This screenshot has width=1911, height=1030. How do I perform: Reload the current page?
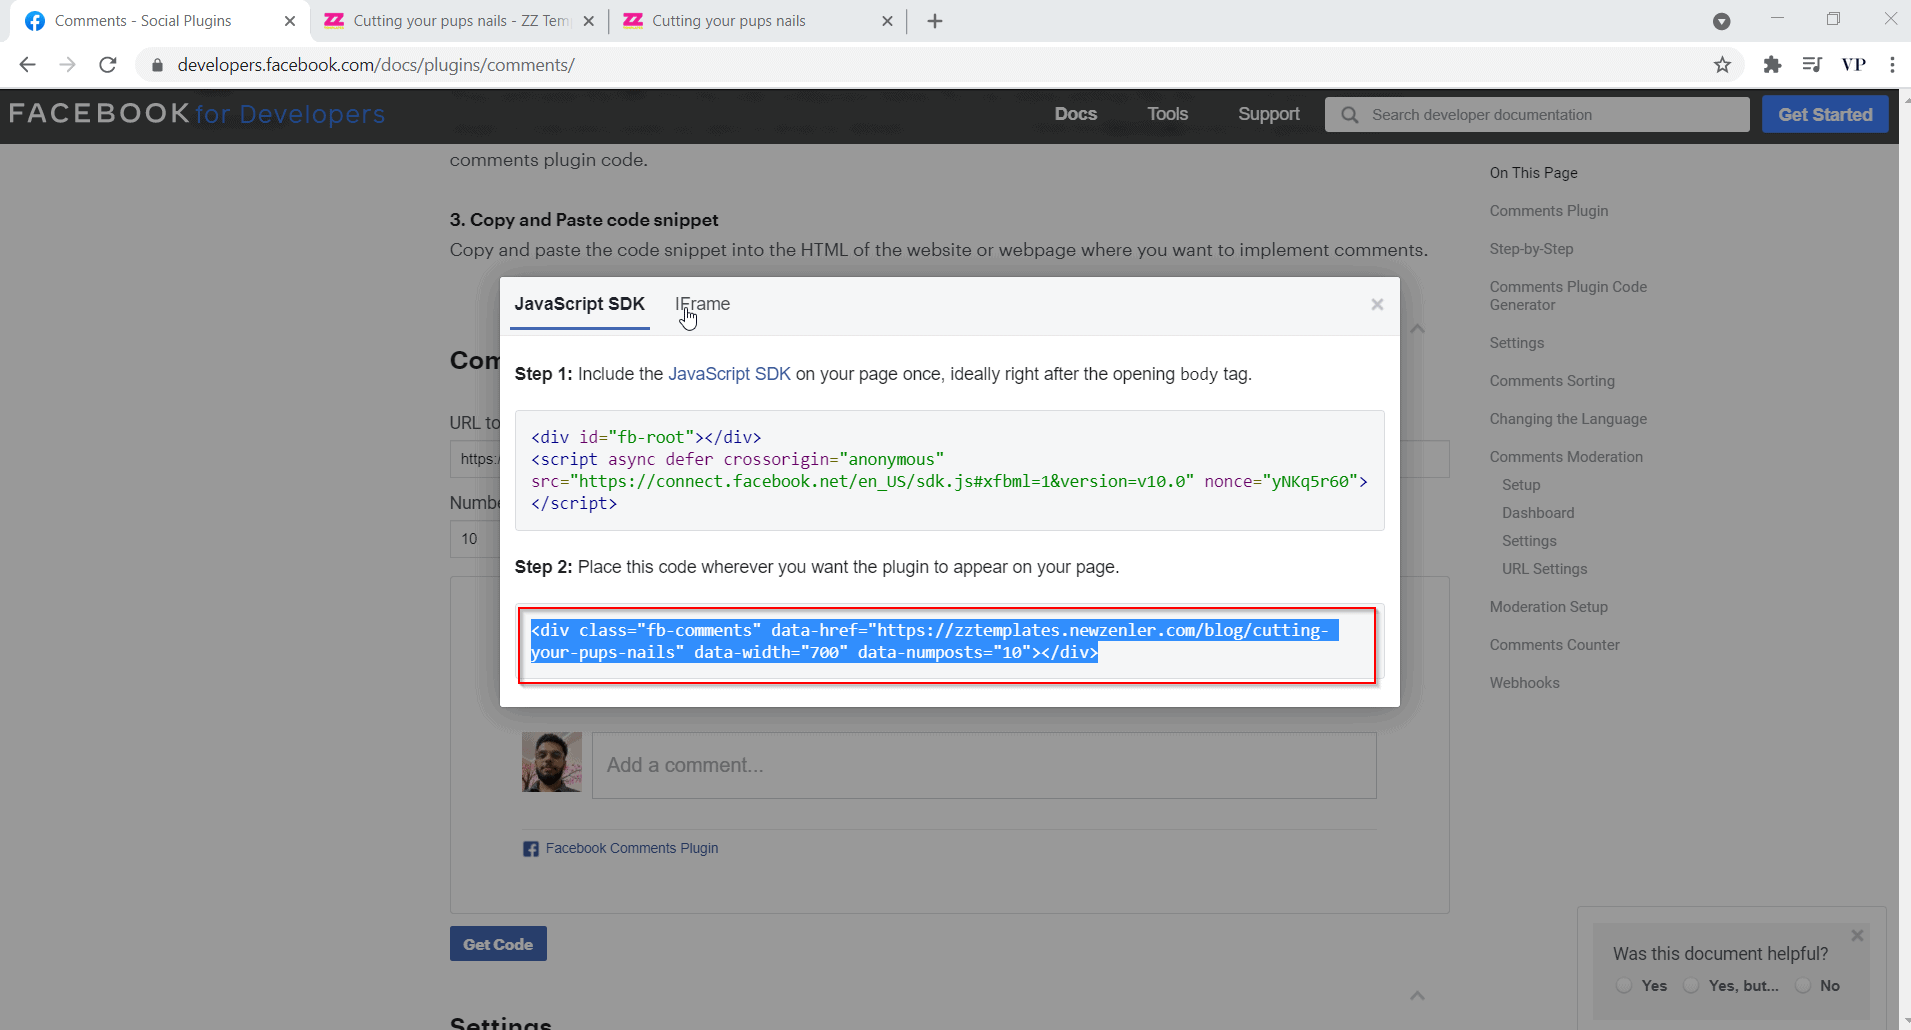tap(107, 64)
